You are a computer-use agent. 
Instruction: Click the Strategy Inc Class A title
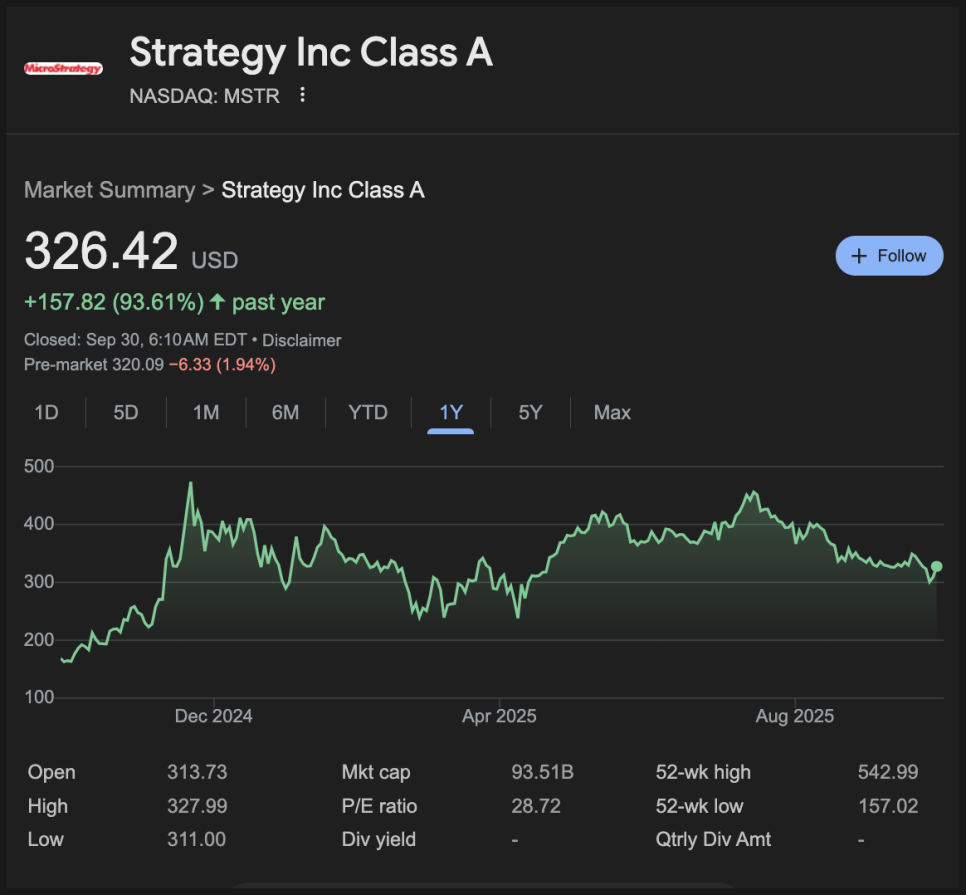tap(311, 52)
